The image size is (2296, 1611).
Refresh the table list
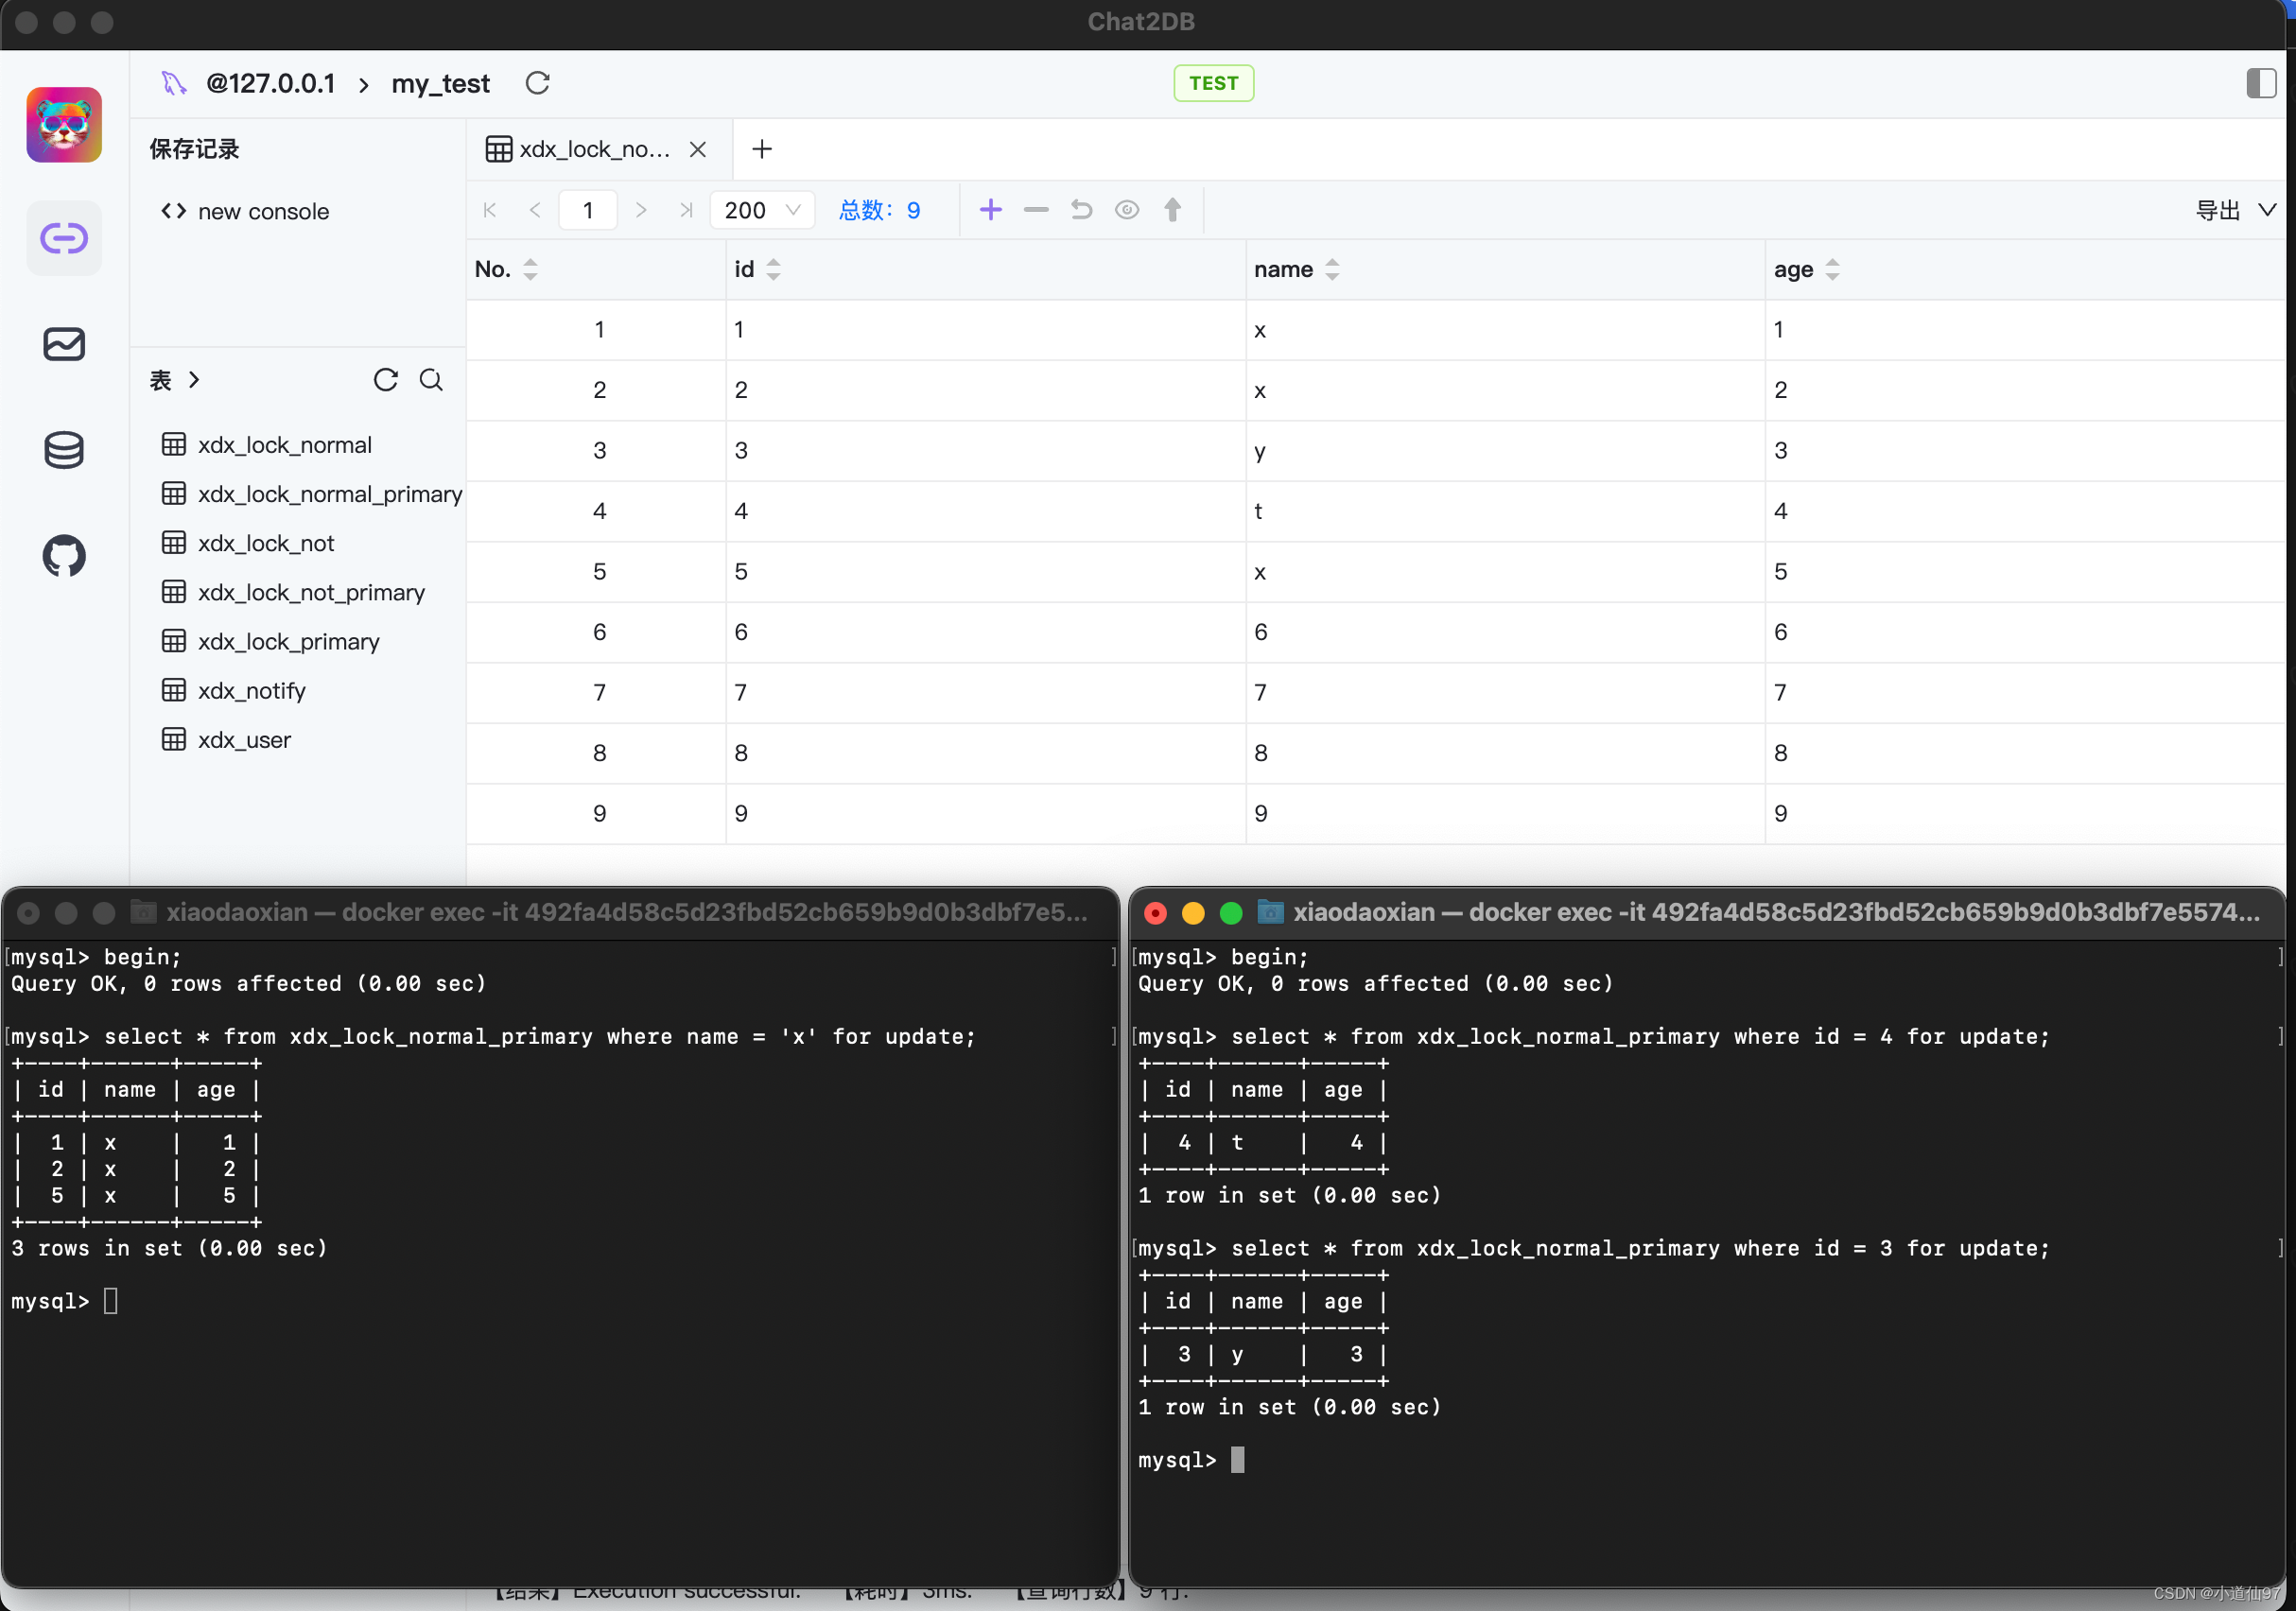(x=385, y=380)
